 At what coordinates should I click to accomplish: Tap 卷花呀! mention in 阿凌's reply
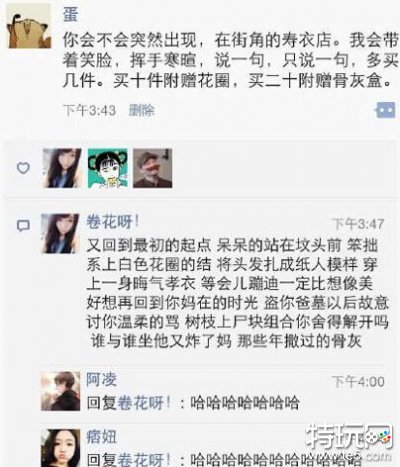point(144,403)
